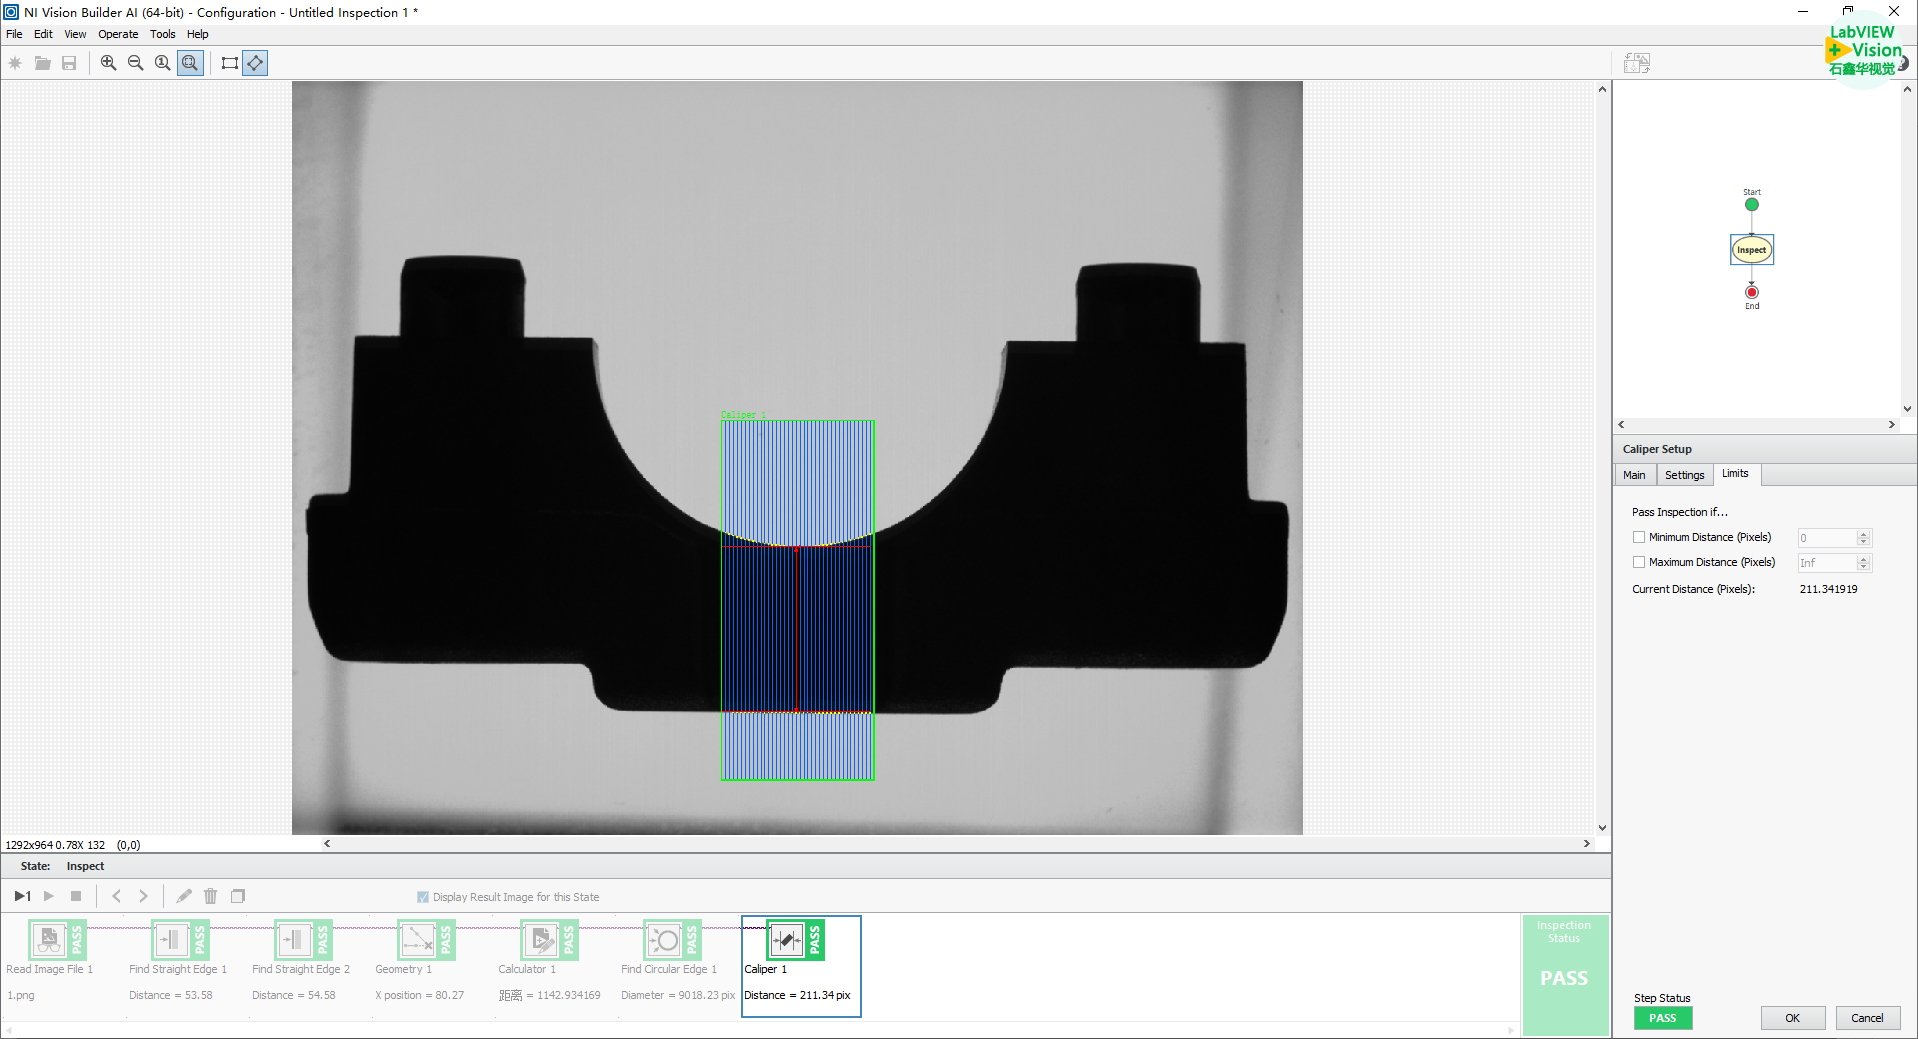The image size is (1918, 1039).
Task: Switch to the Settings tab
Action: click(x=1684, y=475)
